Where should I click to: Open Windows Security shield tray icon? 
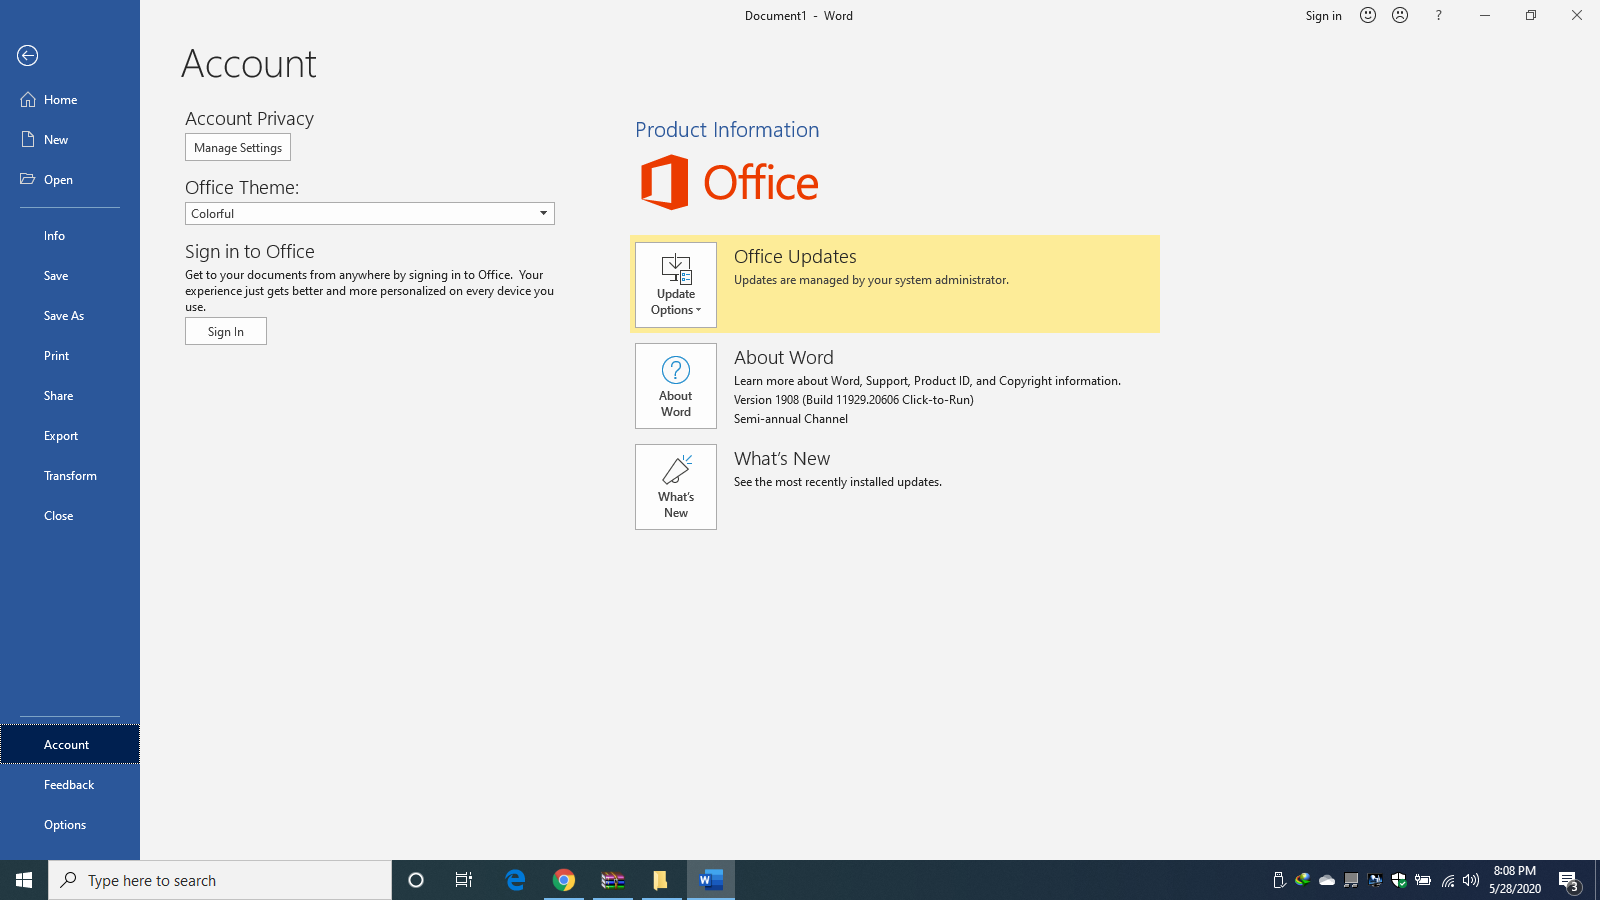[1399, 880]
